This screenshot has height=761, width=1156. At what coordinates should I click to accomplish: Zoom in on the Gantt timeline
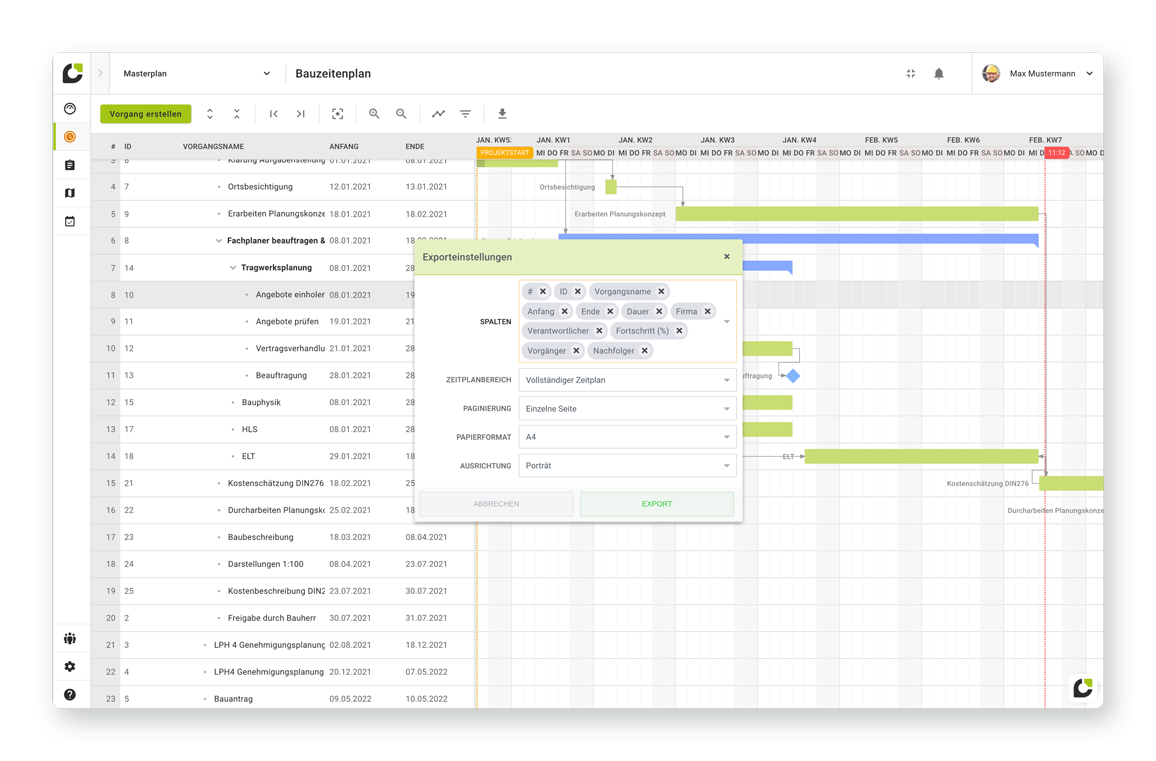[375, 114]
